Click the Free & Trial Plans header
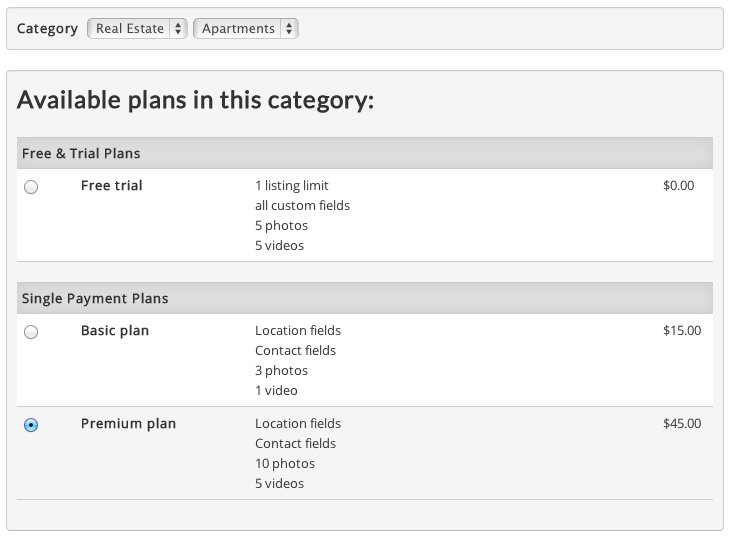The height and width of the screenshot is (536, 729). pyautogui.click(x=81, y=153)
